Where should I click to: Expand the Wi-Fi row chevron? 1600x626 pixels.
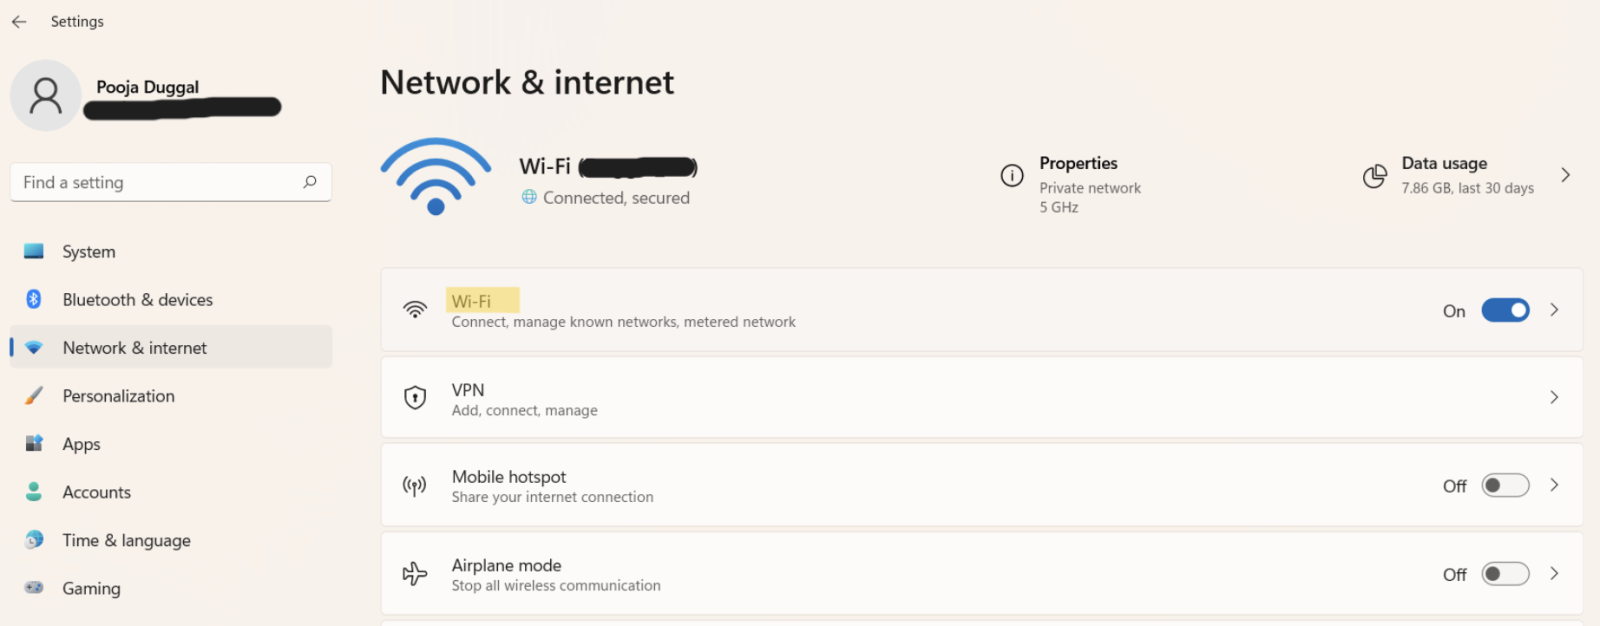(1554, 310)
